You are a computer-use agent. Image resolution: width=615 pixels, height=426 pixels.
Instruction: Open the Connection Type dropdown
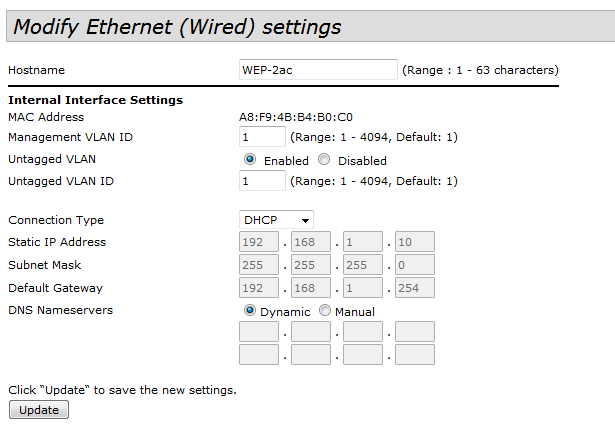[x=277, y=220]
